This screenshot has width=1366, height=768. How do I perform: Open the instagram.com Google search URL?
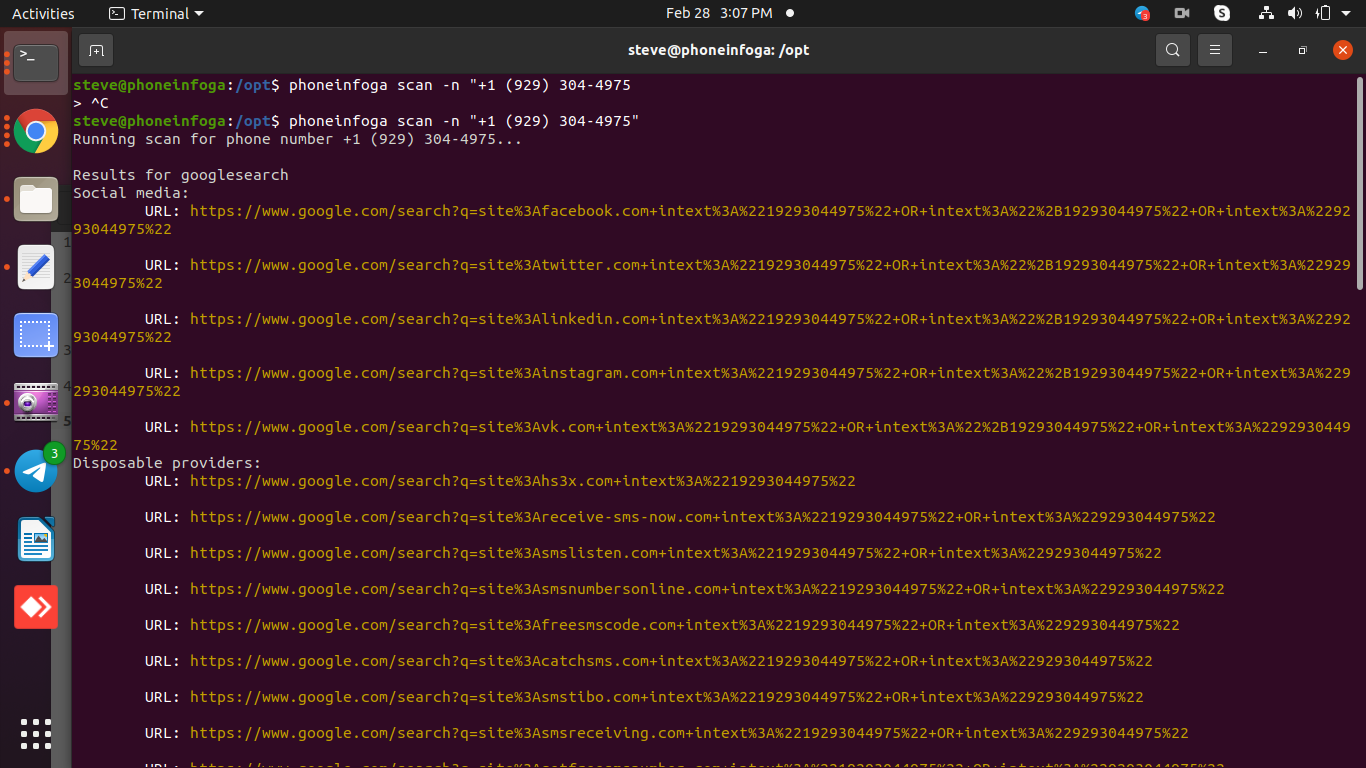[x=711, y=382]
